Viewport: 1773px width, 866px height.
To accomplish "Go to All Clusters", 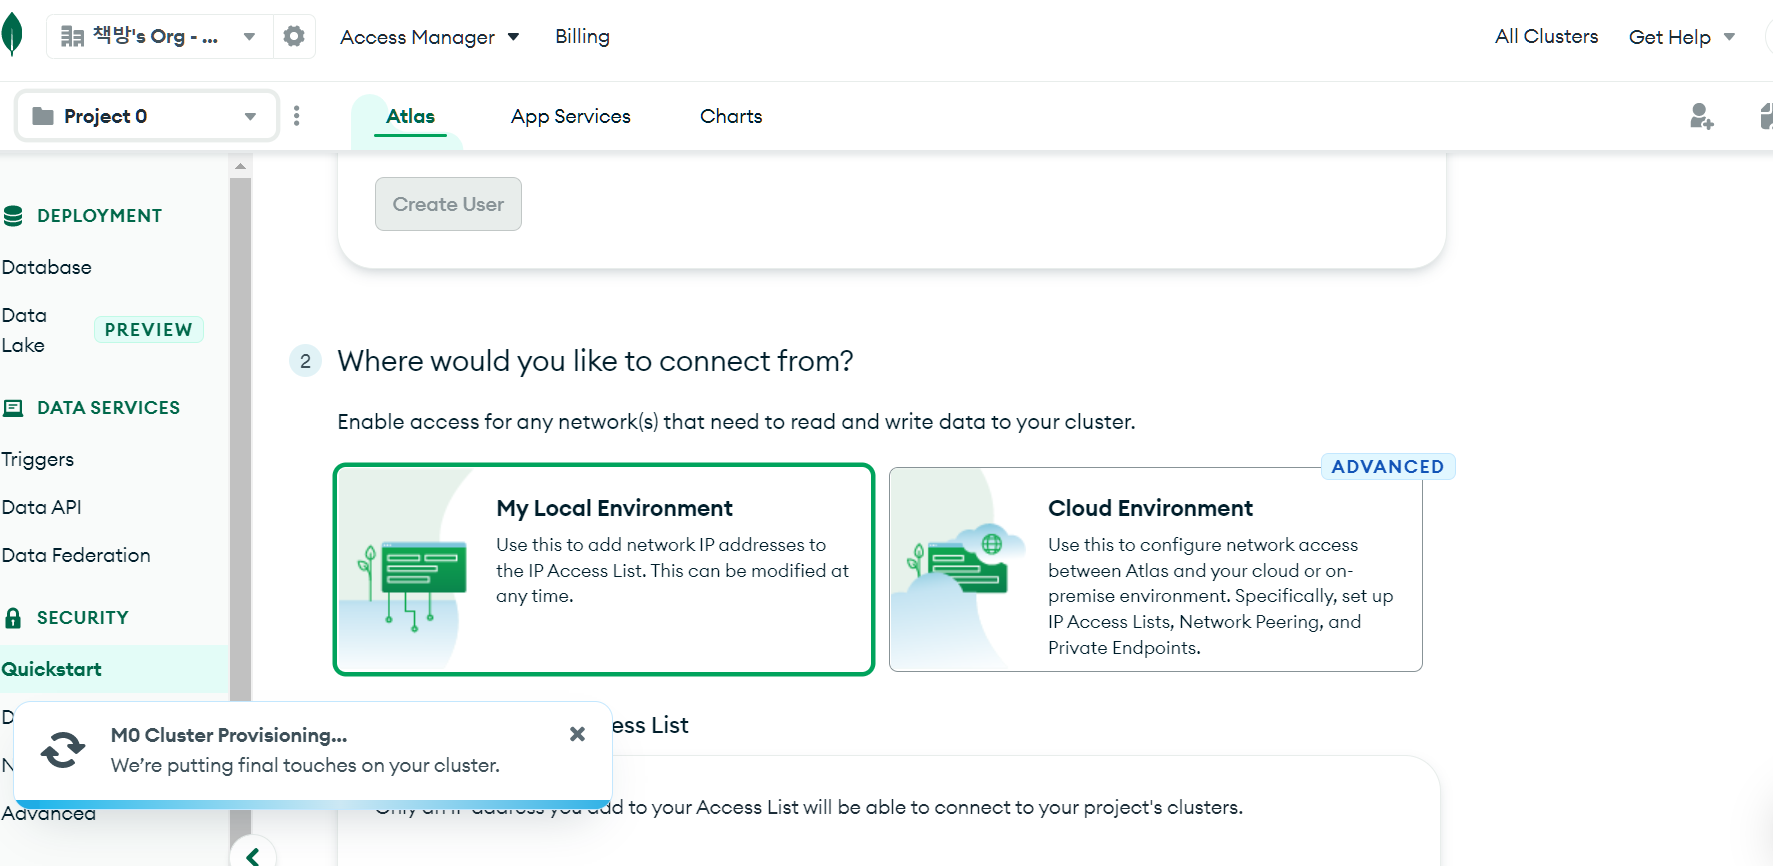I will pos(1546,36).
